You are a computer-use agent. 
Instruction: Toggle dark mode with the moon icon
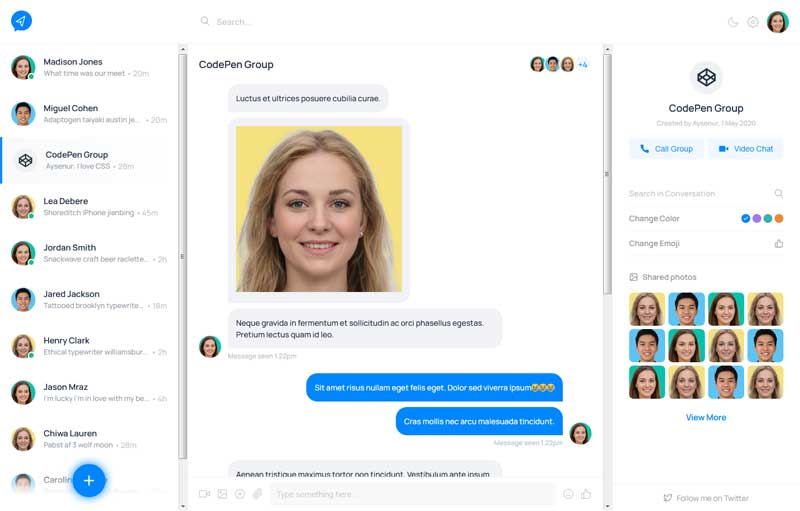(x=733, y=22)
